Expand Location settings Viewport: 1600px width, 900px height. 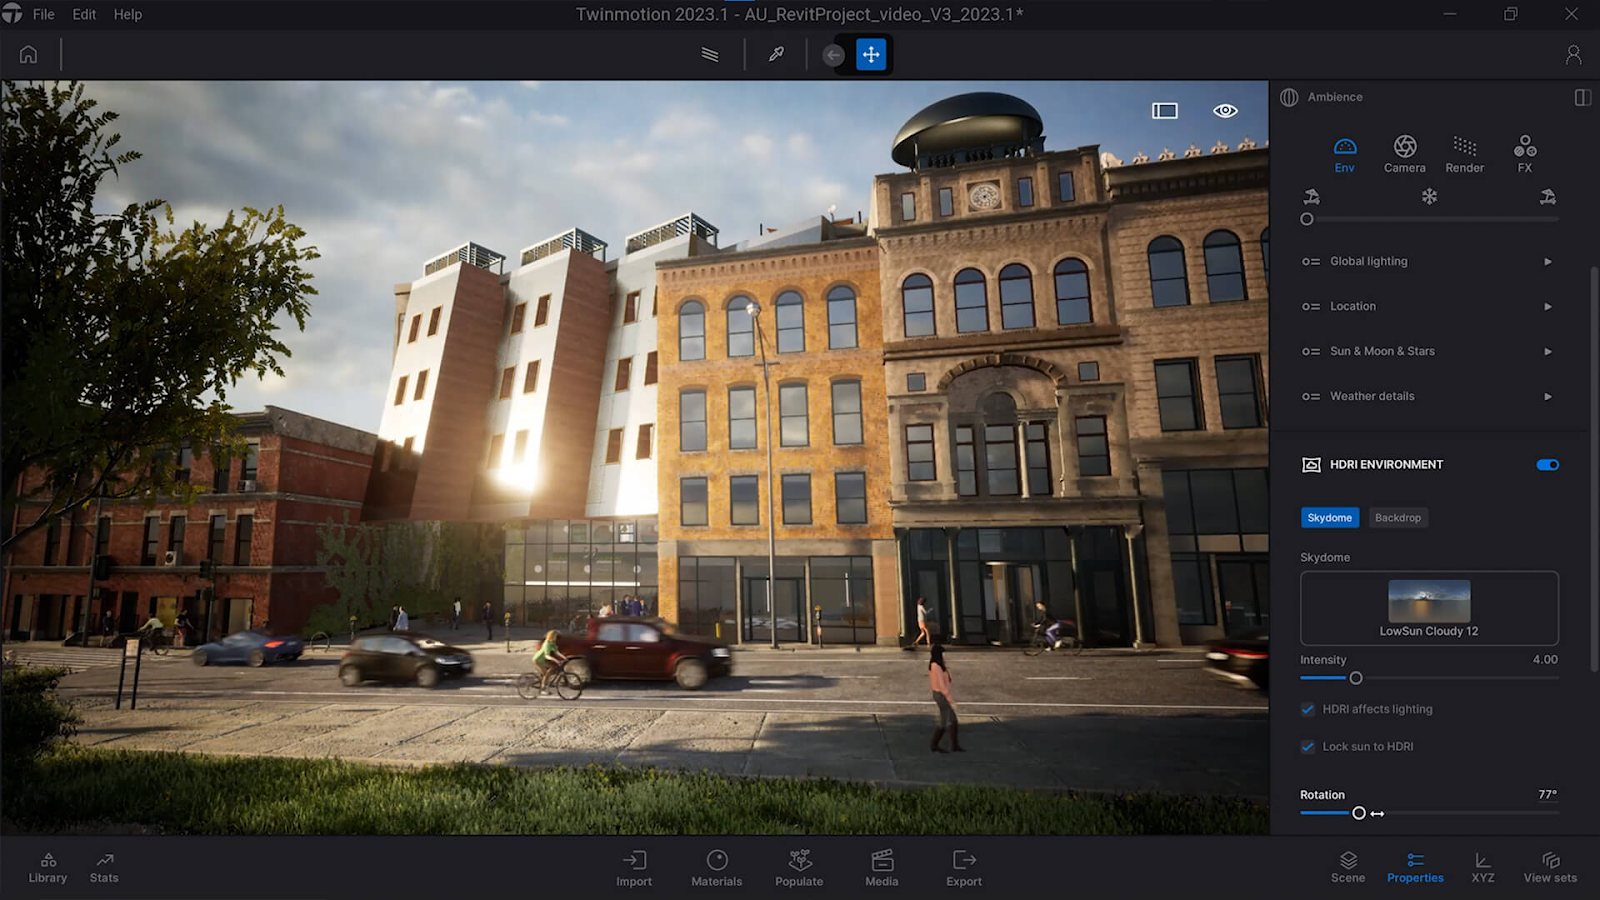[1548, 306]
